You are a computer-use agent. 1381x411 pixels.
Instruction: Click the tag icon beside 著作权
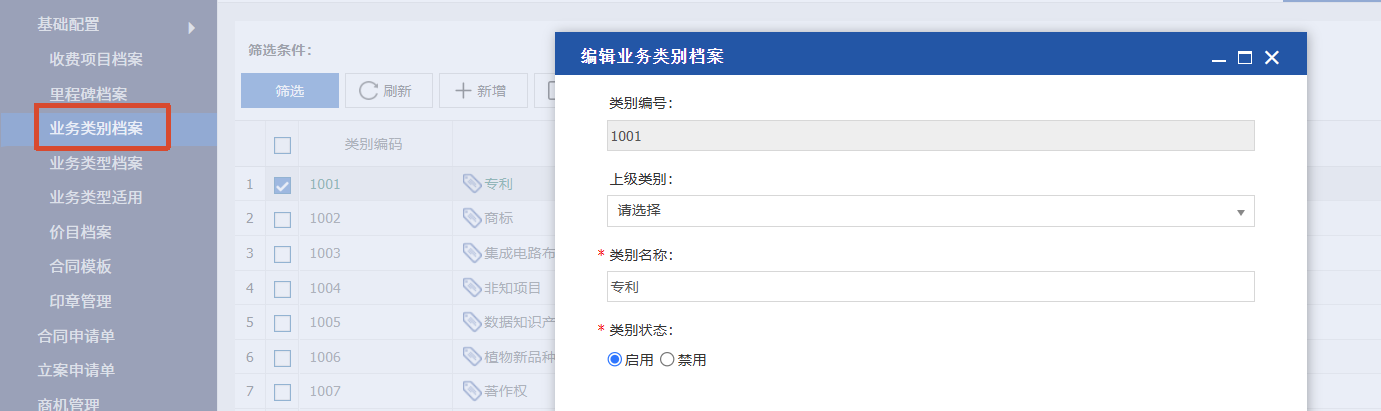pyautogui.click(x=472, y=390)
